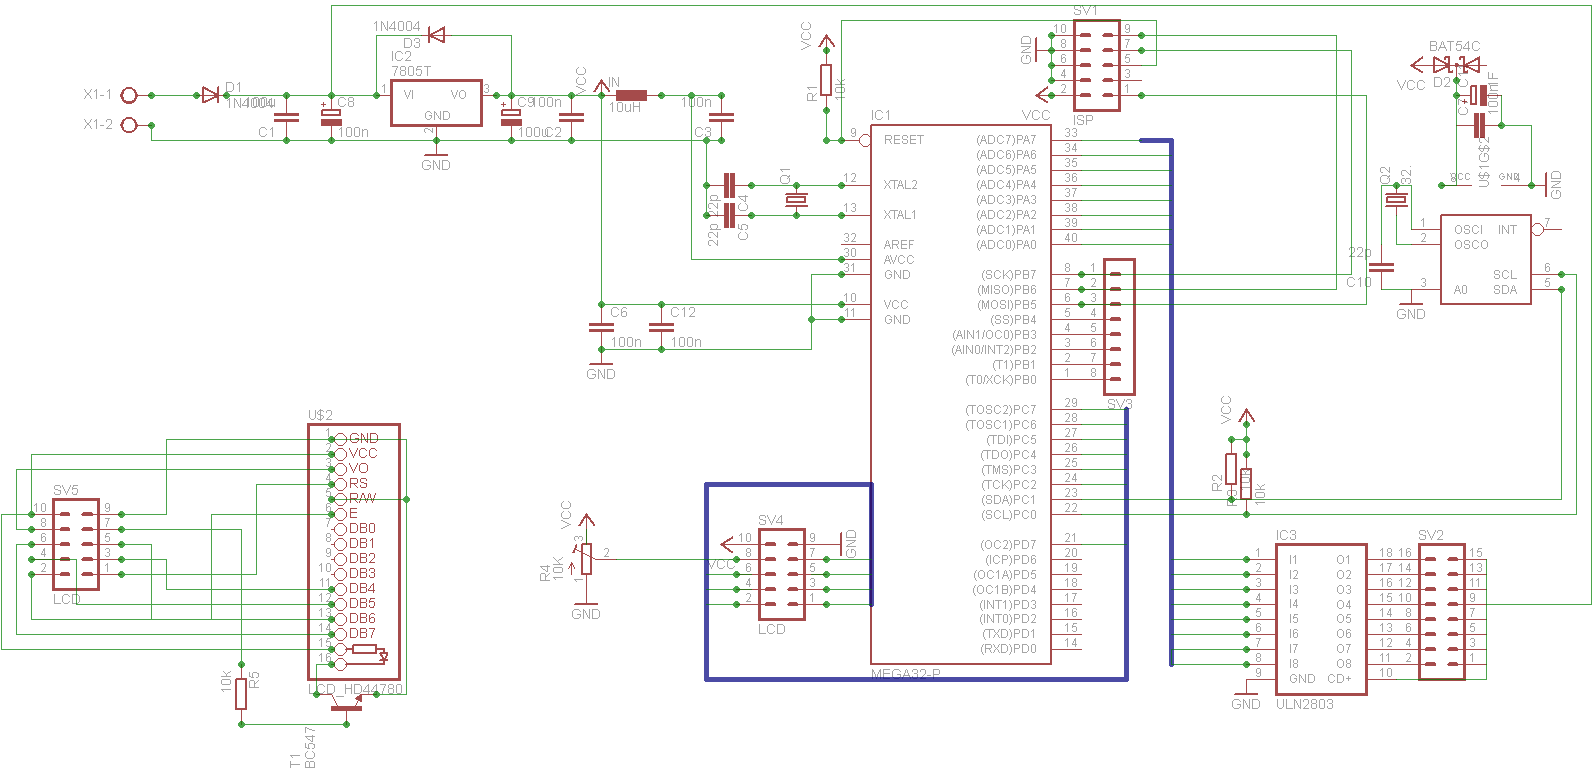Click the (ADC7)PA7 pin label
Screen dimensions: 1593x774
pyautogui.click(x=1006, y=140)
